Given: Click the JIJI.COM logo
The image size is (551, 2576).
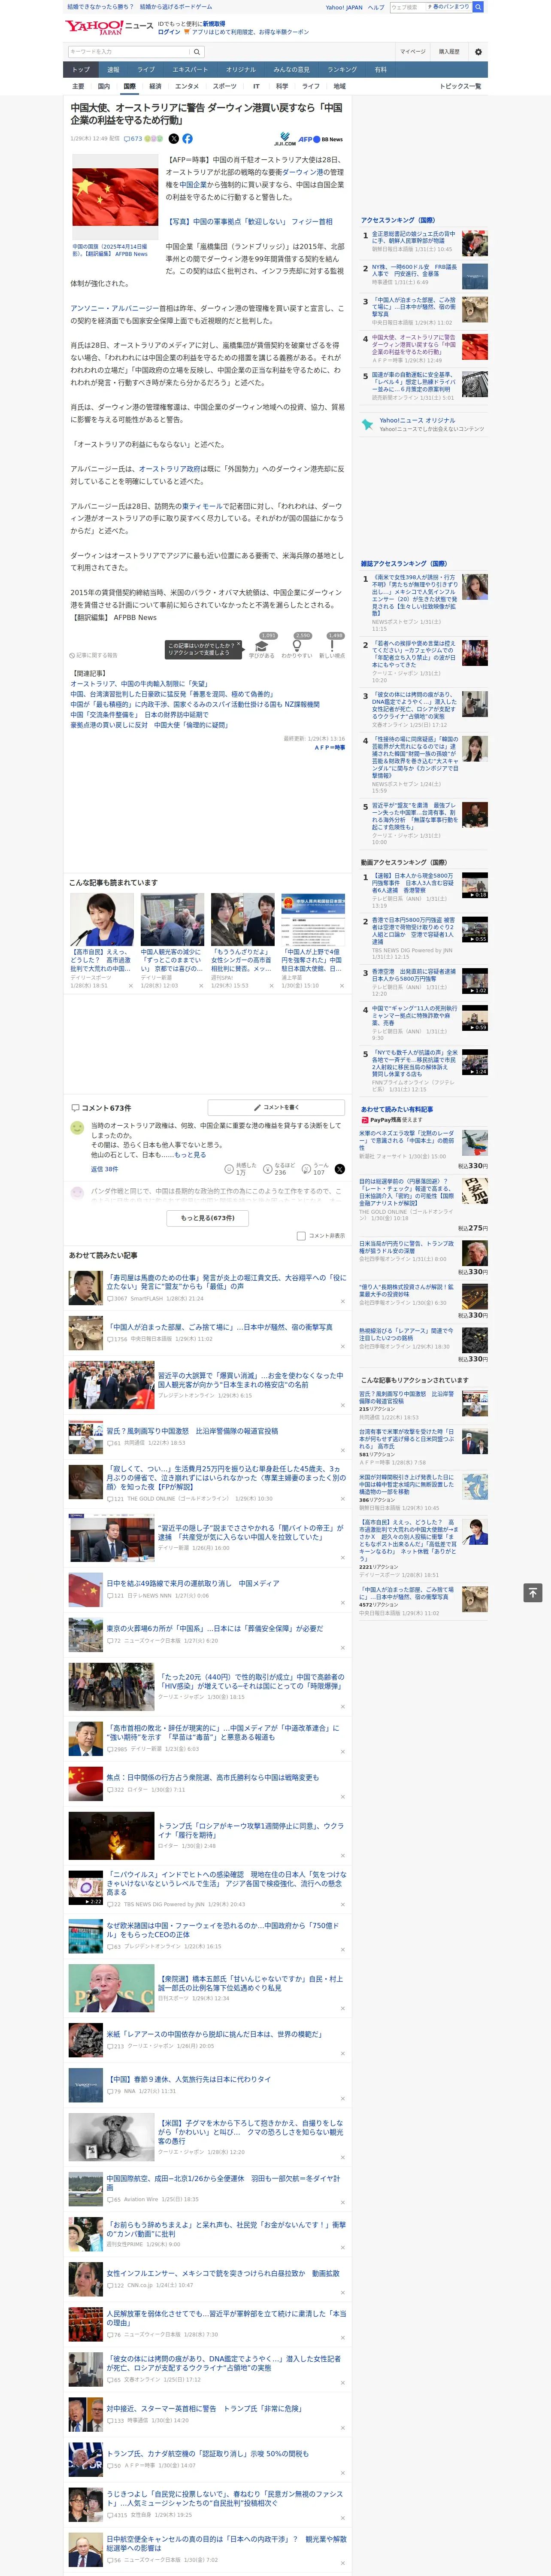Looking at the screenshot, I should (x=285, y=139).
